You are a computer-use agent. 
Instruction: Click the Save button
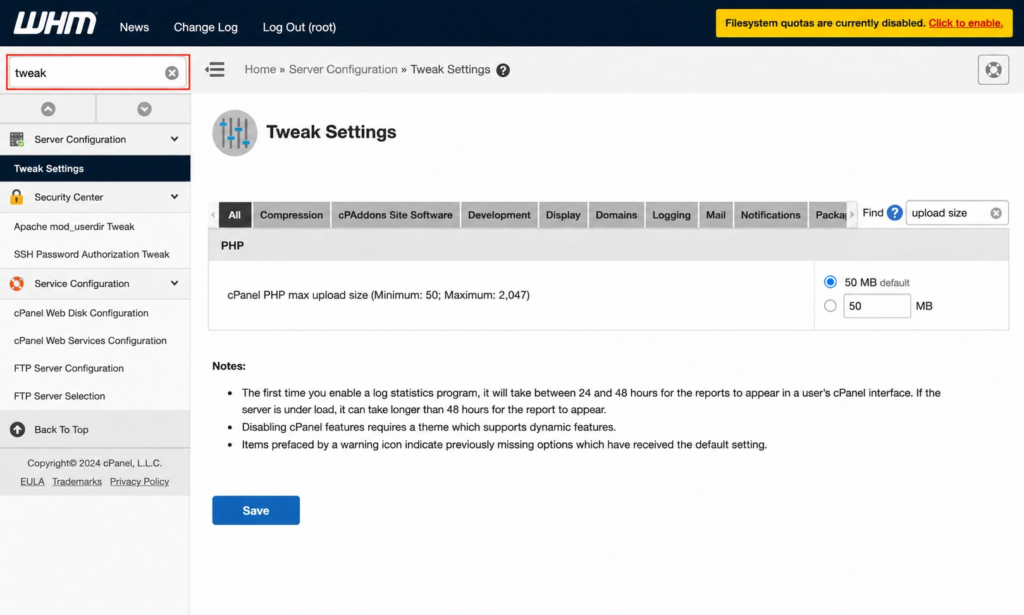(x=256, y=510)
